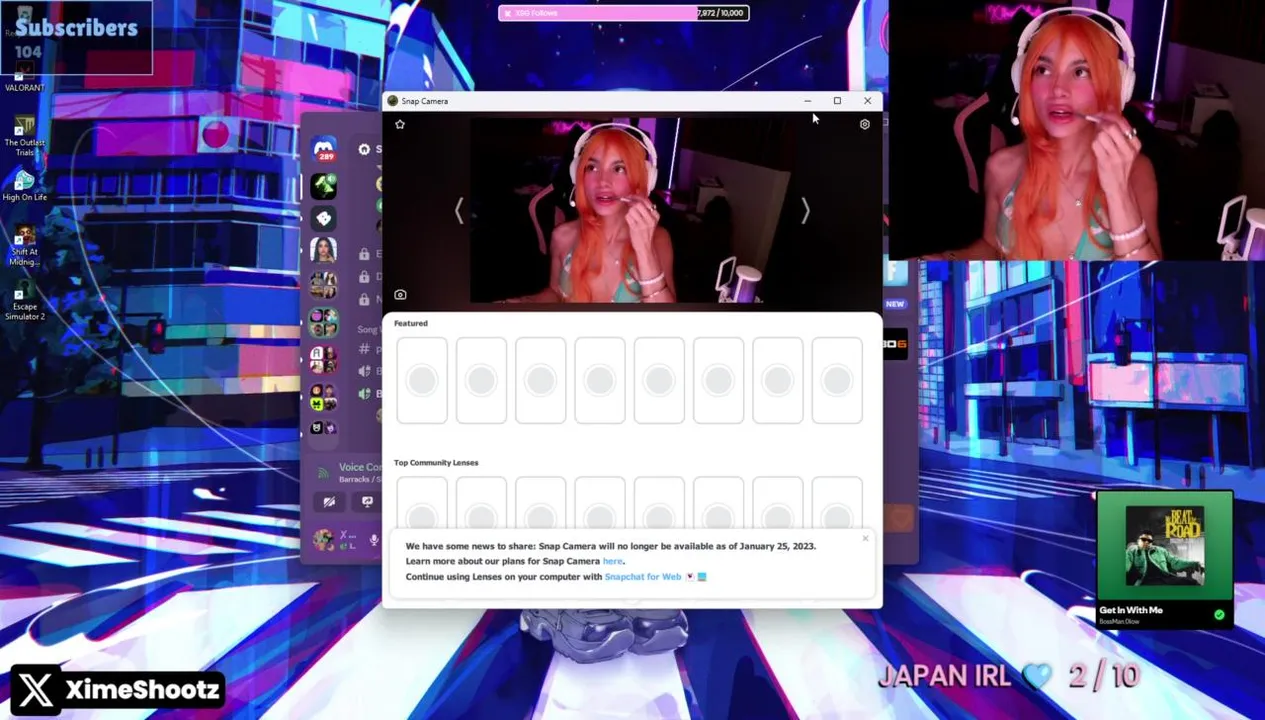Open Discord direct messages with 289 badge
The width and height of the screenshot is (1265, 720).
click(x=324, y=150)
